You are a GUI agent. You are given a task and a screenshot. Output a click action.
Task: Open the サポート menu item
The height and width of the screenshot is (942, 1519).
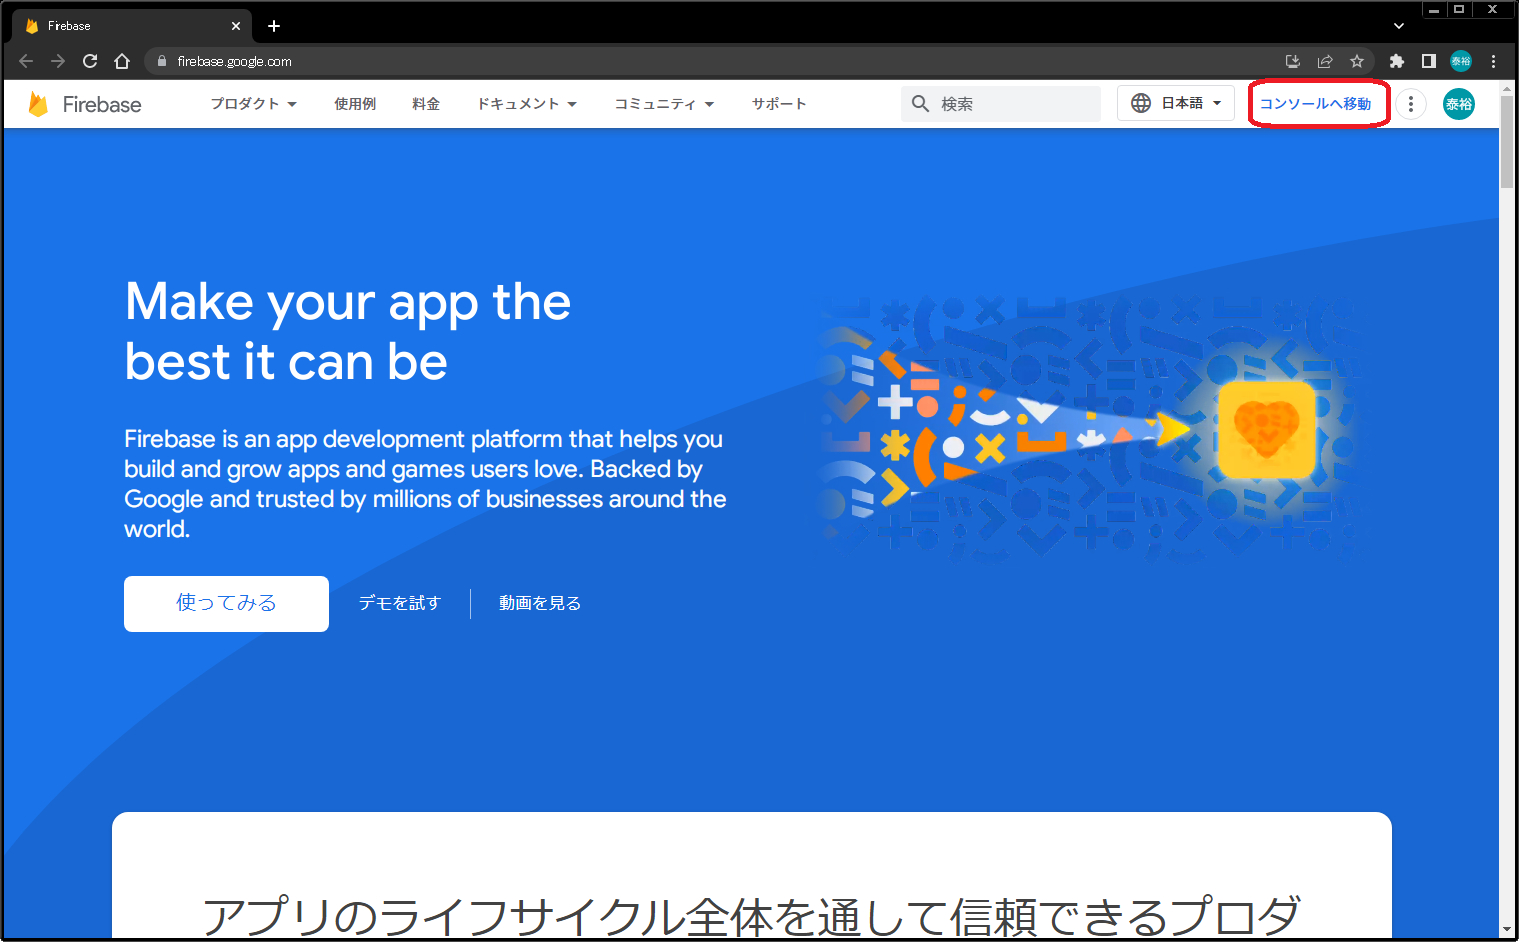click(779, 104)
